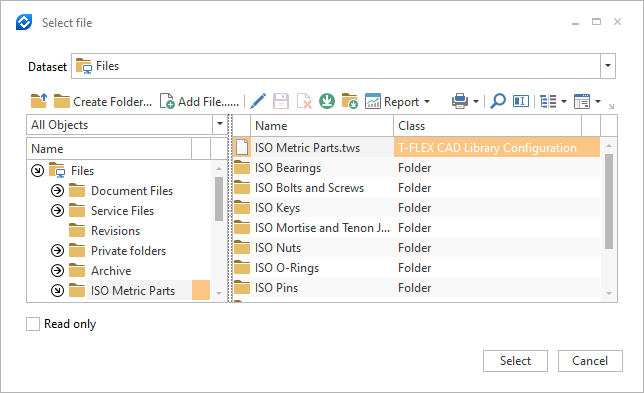Select ISO Metric Parts.tws file
644x393 pixels.
pos(307,147)
